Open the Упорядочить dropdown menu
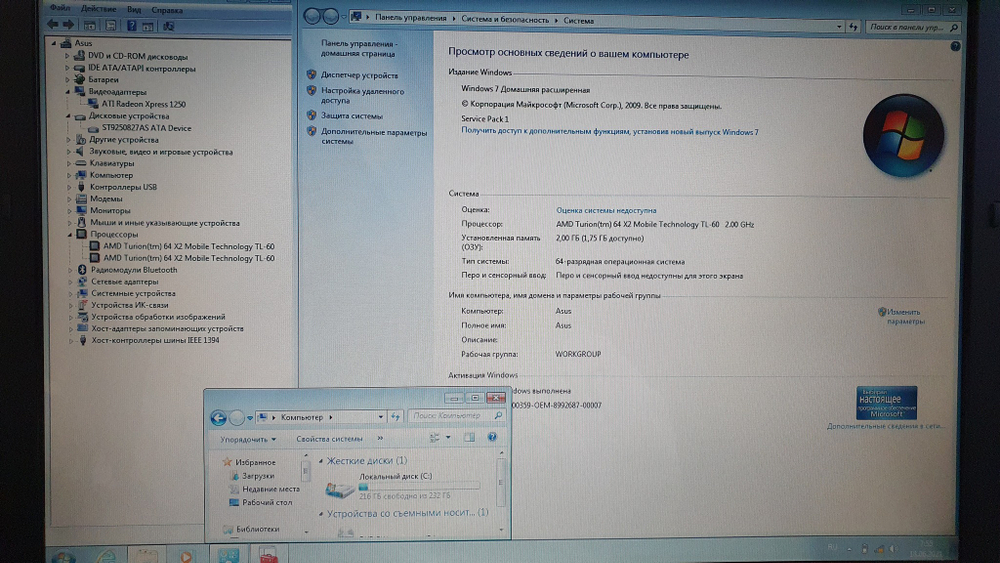This screenshot has width=1000, height=563. point(248,439)
